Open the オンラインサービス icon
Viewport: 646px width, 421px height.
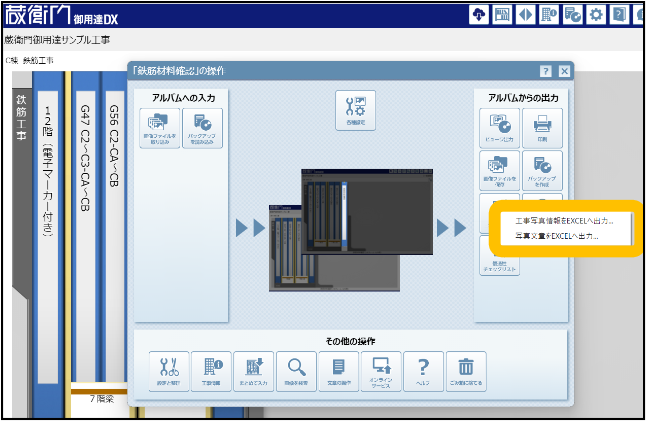tap(381, 370)
